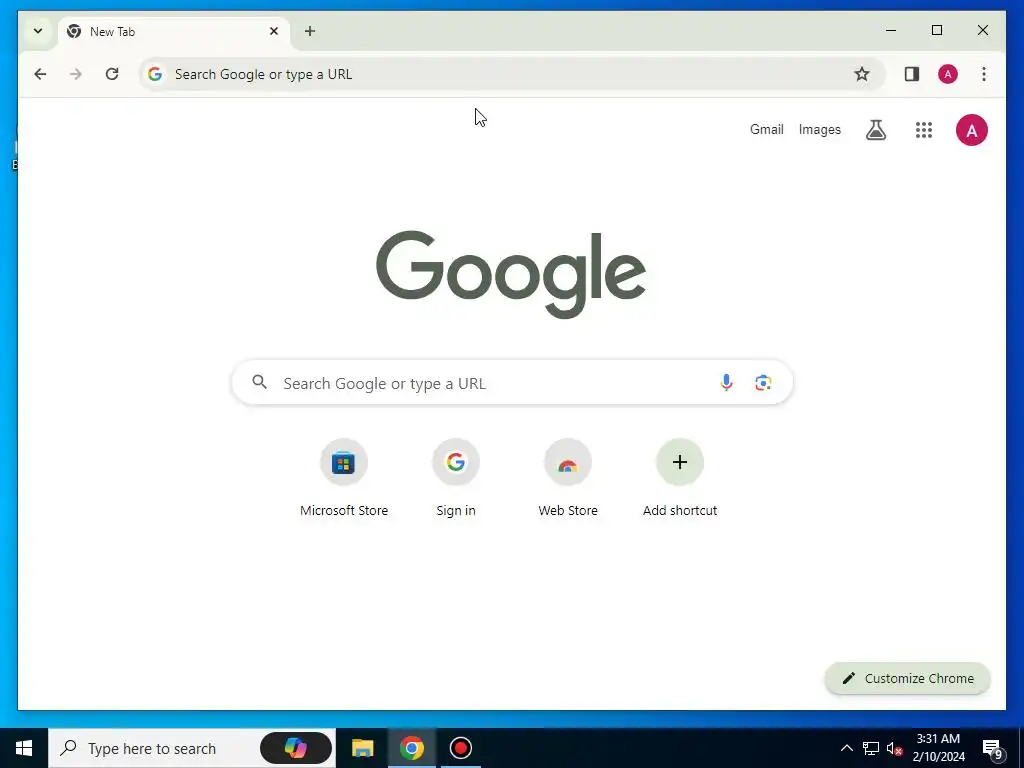Open Chrome side panel icon

coord(912,74)
